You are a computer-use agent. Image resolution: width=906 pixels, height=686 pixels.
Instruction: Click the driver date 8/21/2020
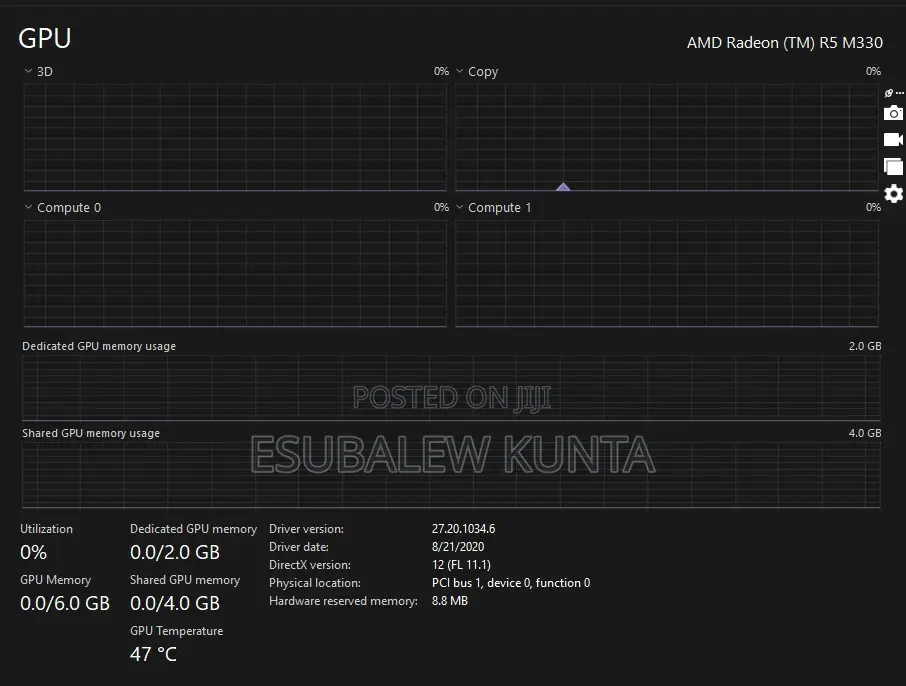(x=458, y=547)
